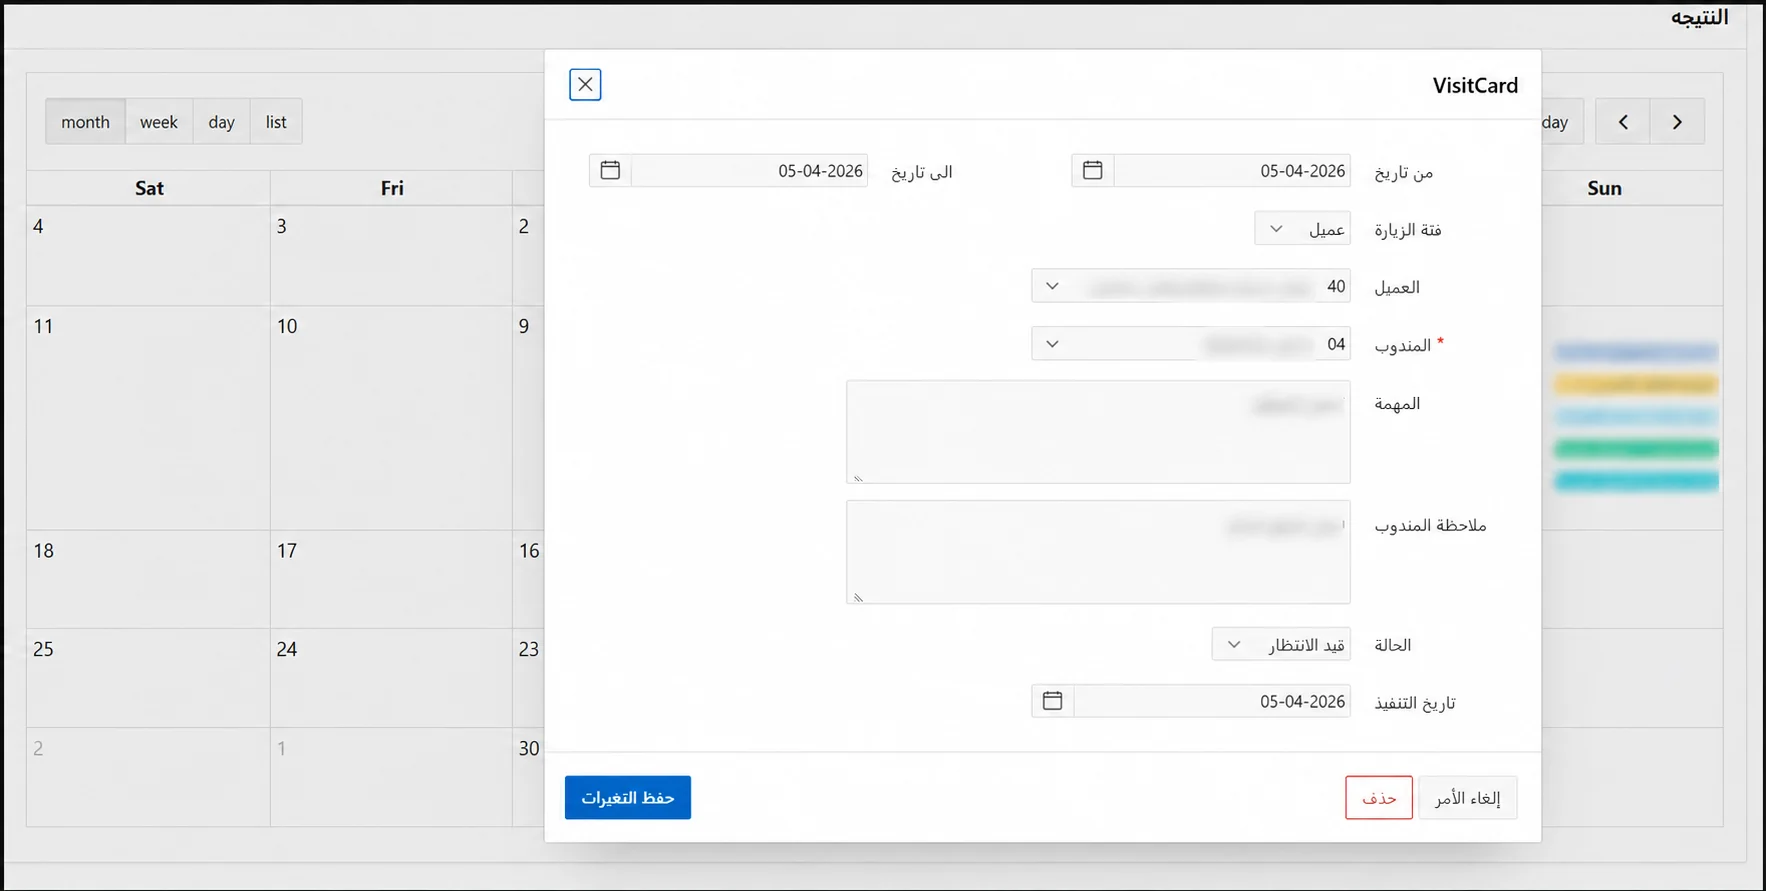
Task: Switch calendar to day view
Action: [x=221, y=122]
